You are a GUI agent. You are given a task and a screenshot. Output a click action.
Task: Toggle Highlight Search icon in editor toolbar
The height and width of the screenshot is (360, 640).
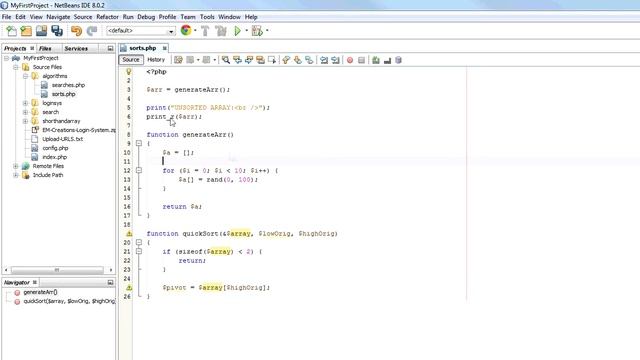tap(260, 60)
